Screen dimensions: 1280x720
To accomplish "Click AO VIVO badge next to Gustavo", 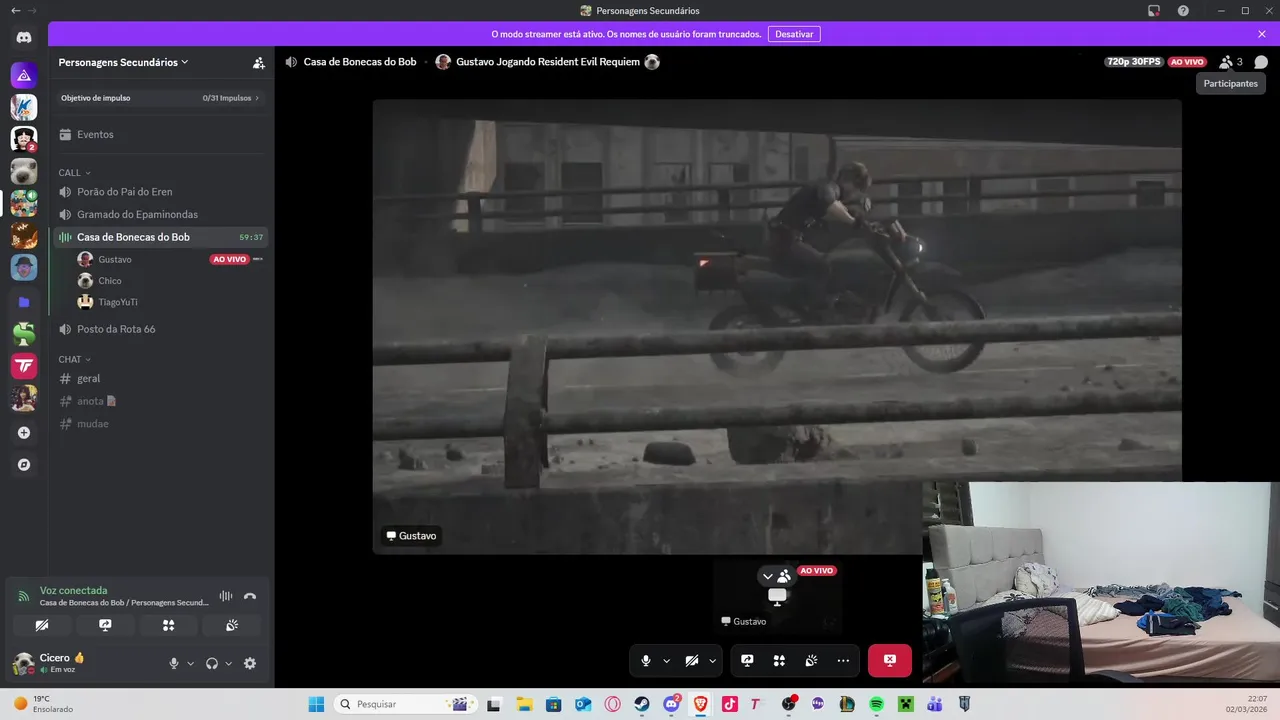I will point(229,259).
